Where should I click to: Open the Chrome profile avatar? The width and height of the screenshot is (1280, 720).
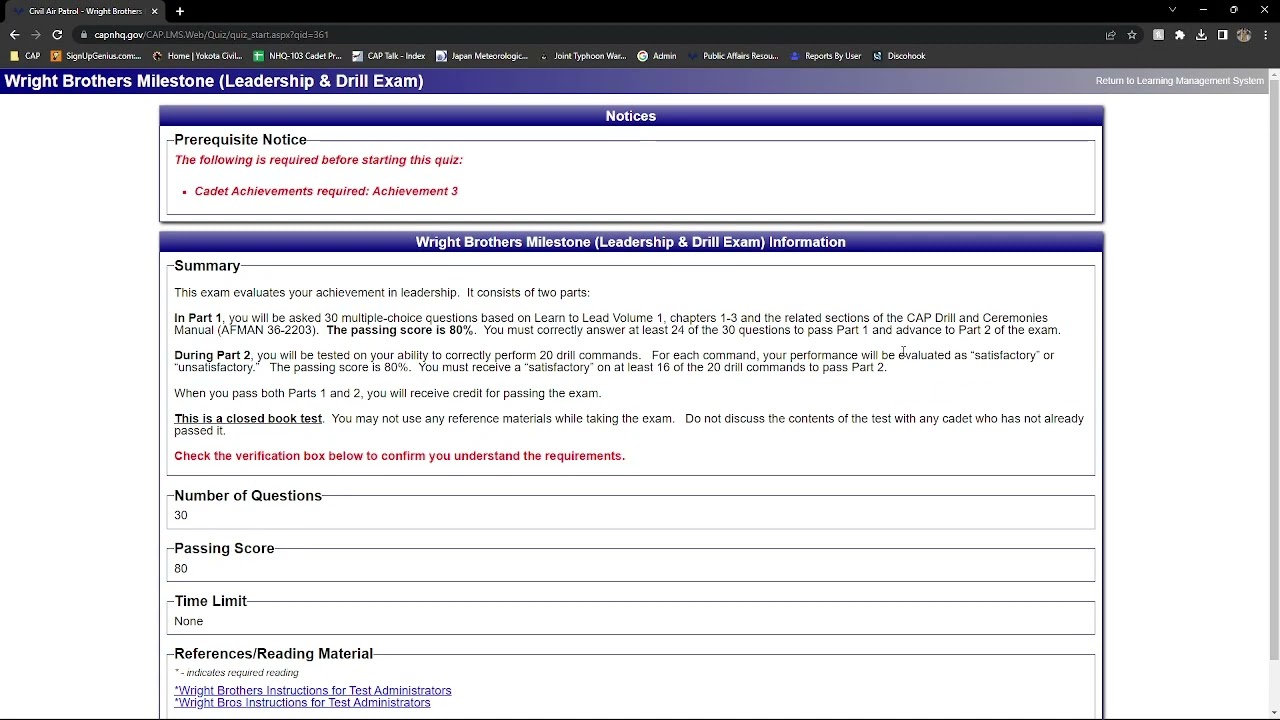[x=1244, y=35]
